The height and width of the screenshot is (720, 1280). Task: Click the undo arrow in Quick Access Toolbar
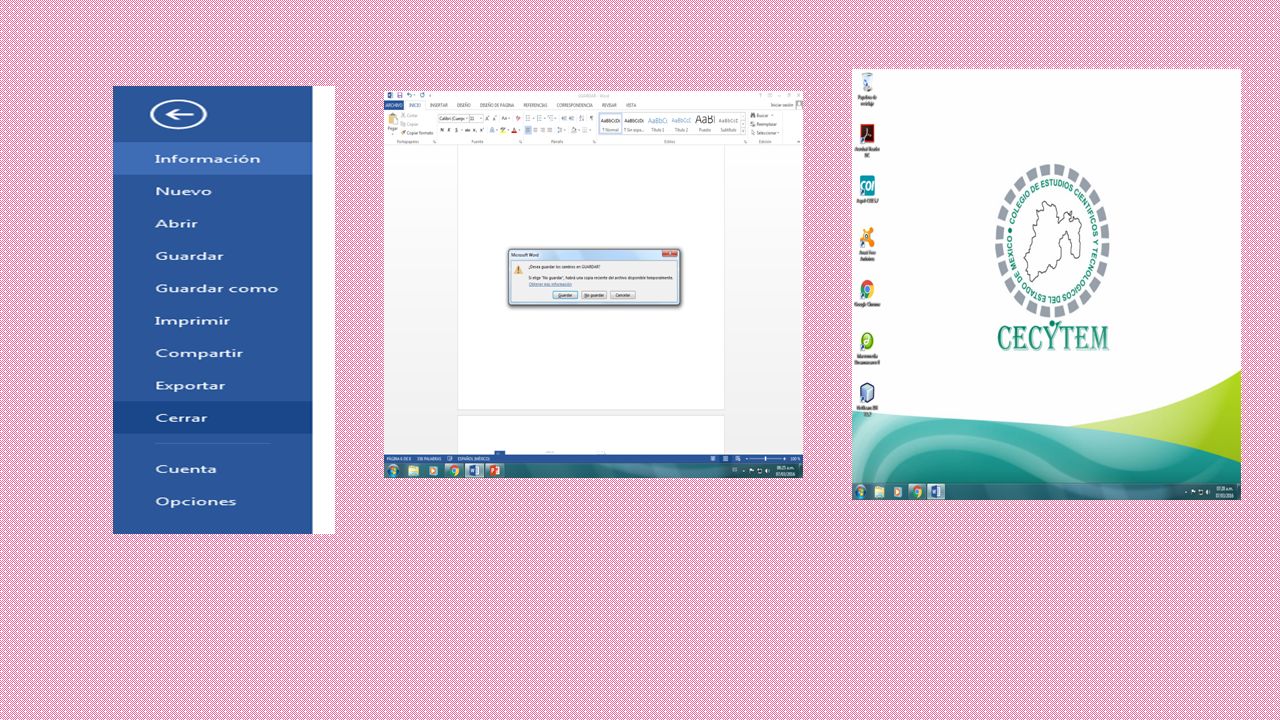(409, 95)
